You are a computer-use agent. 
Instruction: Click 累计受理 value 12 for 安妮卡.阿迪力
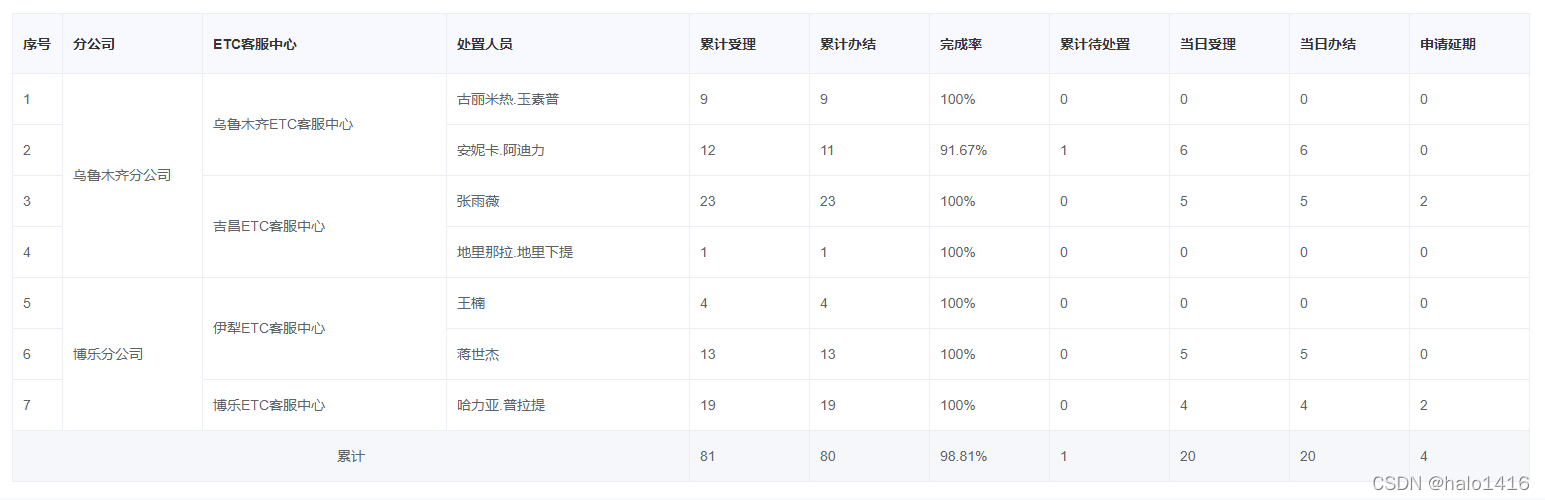coord(708,150)
